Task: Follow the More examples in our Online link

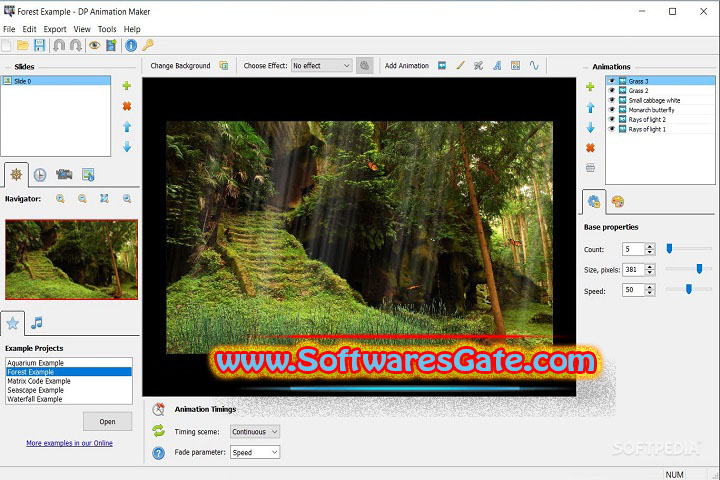Action: click(69, 443)
